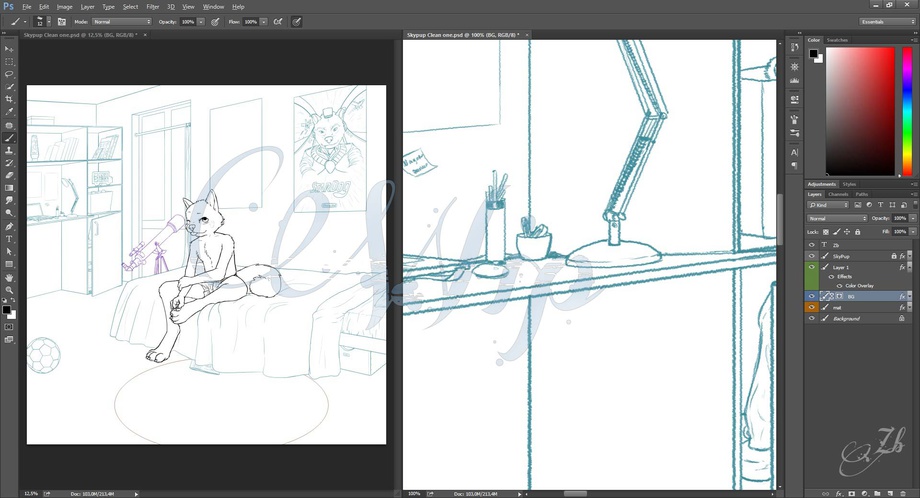Viewport: 920px width, 498px height.
Task: Open the brush panel toggle icon
Action: (x=61, y=21)
